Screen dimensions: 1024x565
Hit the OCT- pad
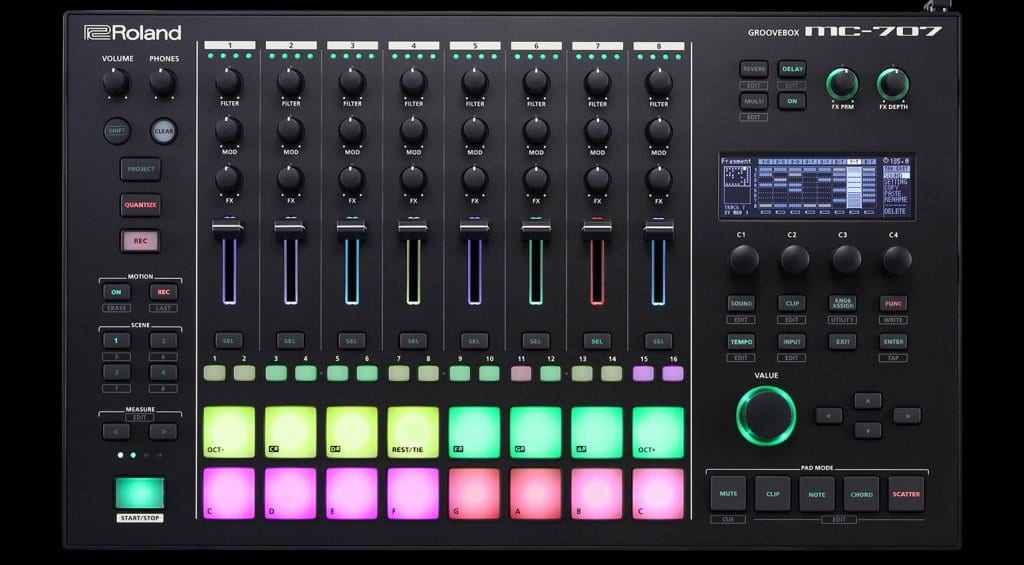pos(229,432)
